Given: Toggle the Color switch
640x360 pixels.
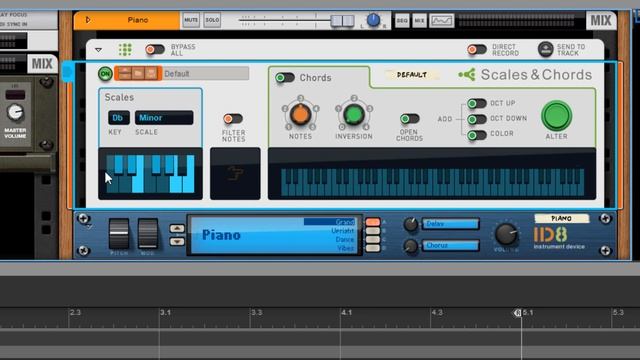Looking at the screenshot, I should pos(477,135).
